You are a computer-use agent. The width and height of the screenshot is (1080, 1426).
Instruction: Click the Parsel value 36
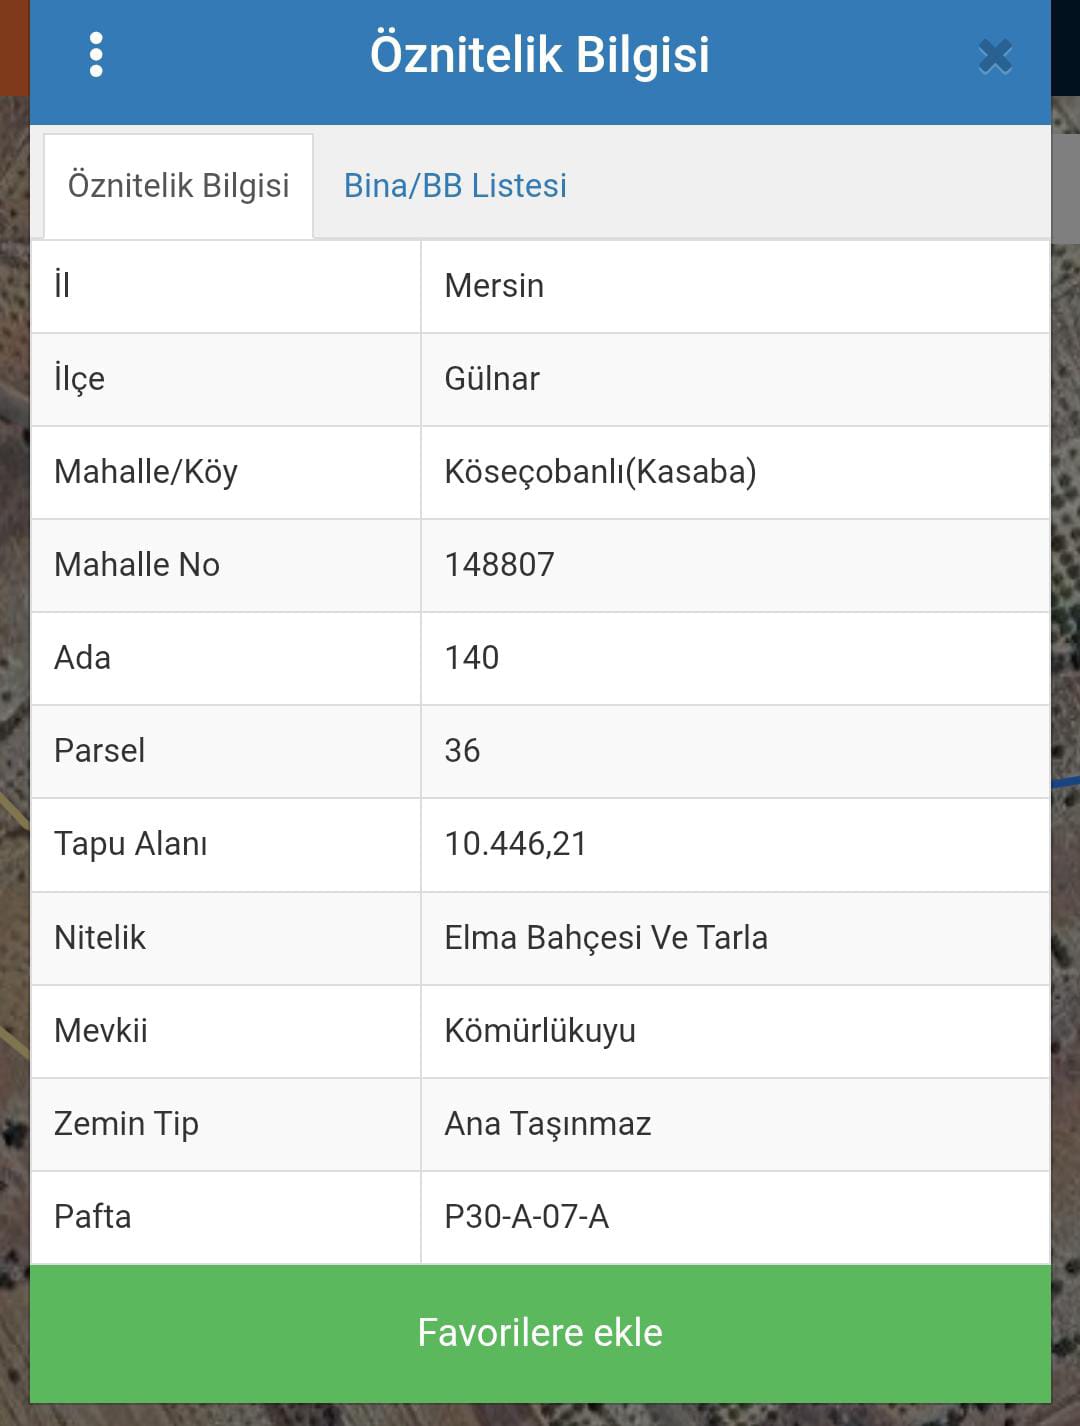pos(462,751)
